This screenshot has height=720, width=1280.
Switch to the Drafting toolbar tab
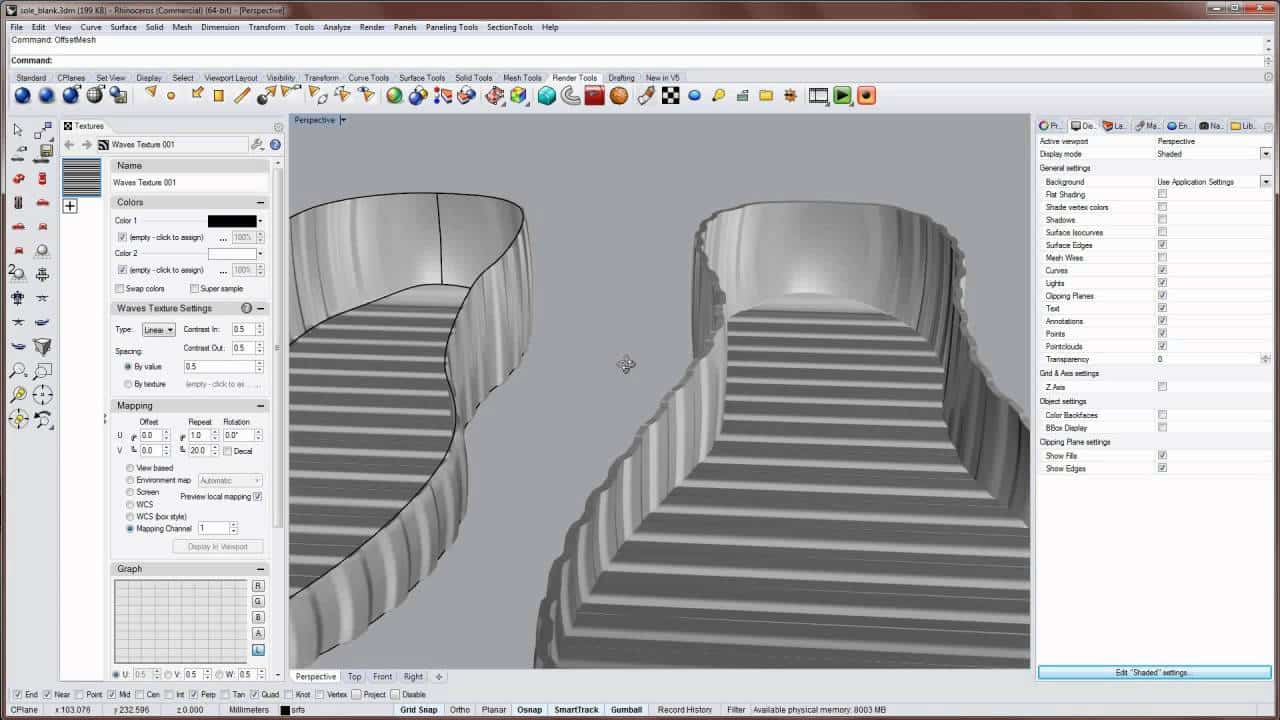(x=621, y=78)
